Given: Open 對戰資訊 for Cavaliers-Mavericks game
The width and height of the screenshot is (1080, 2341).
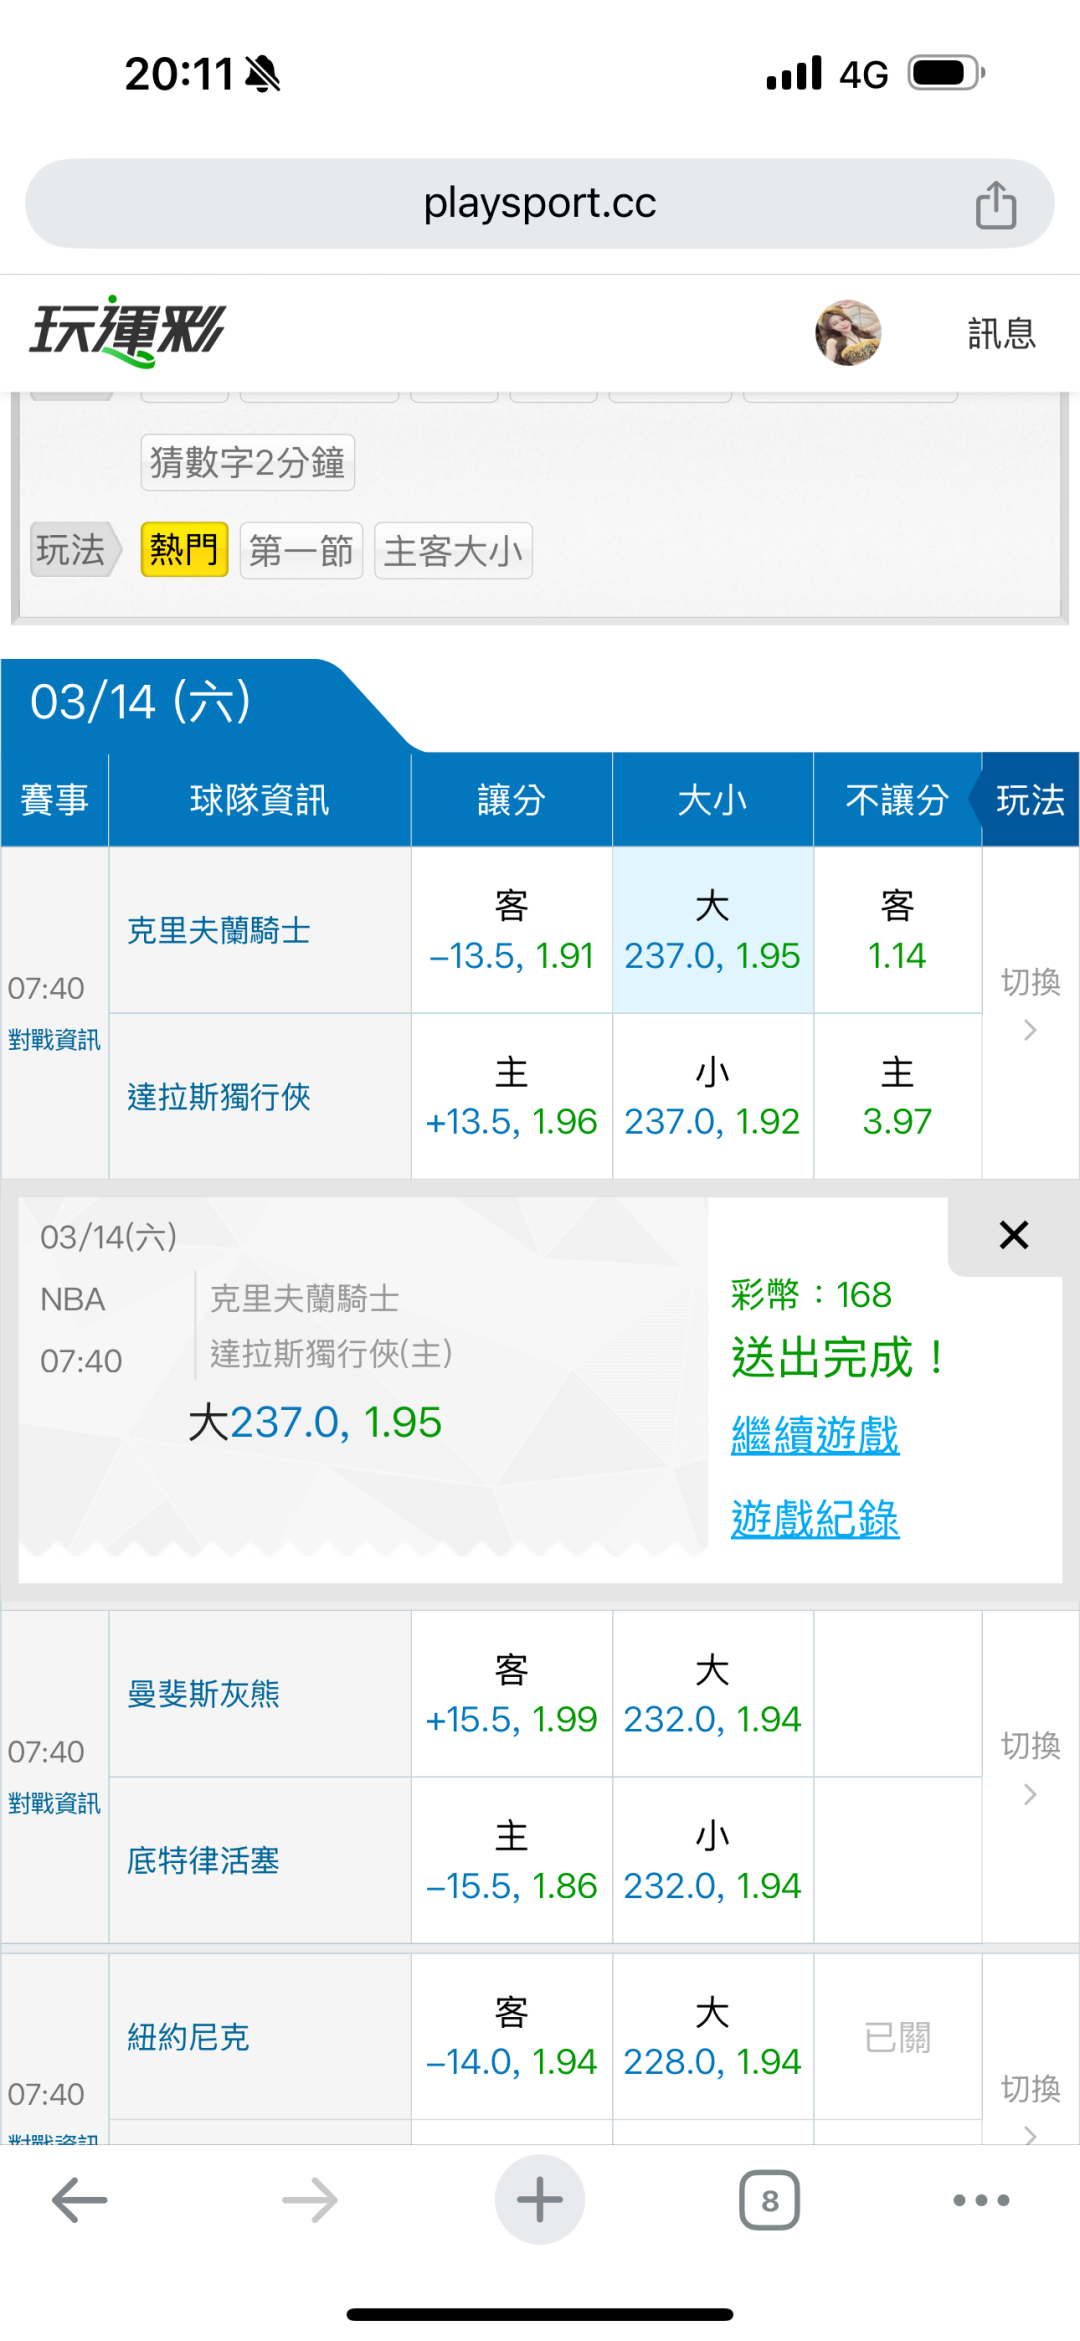Looking at the screenshot, I should (54, 1040).
